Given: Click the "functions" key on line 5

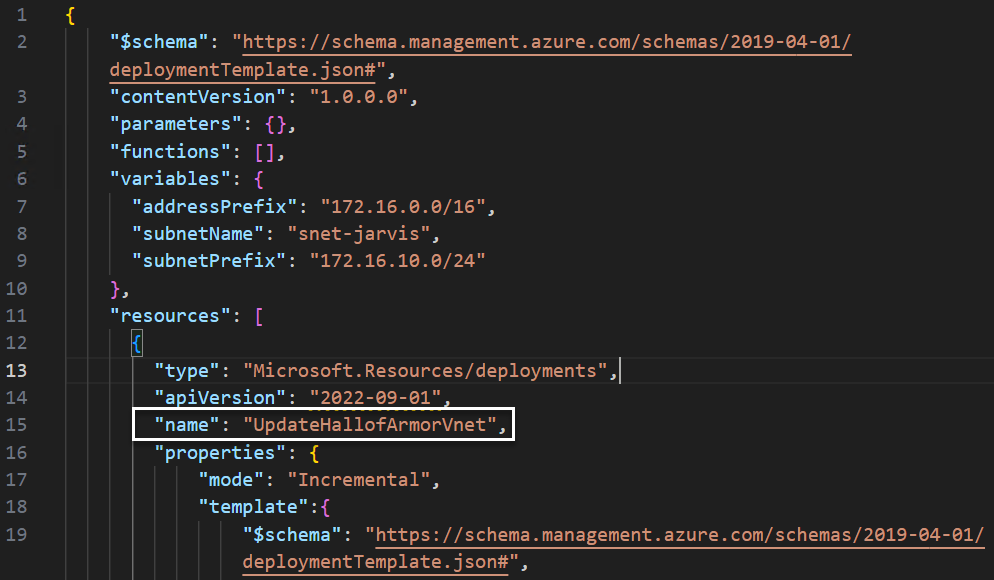Looking at the screenshot, I should pyautogui.click(x=171, y=151).
